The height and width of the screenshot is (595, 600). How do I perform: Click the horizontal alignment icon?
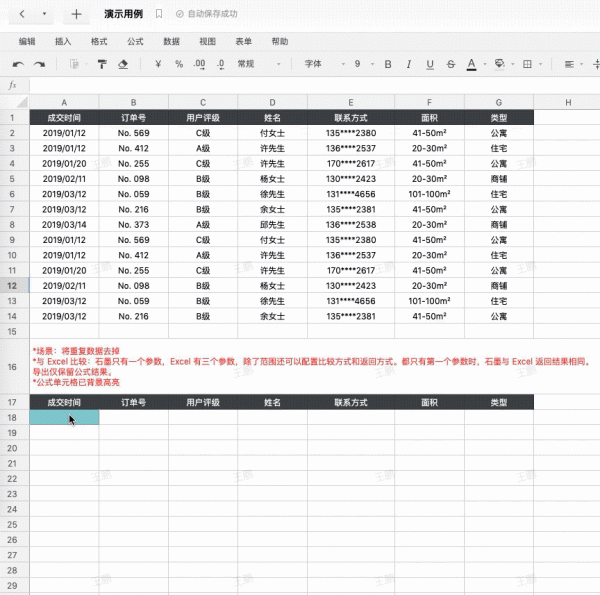569,64
